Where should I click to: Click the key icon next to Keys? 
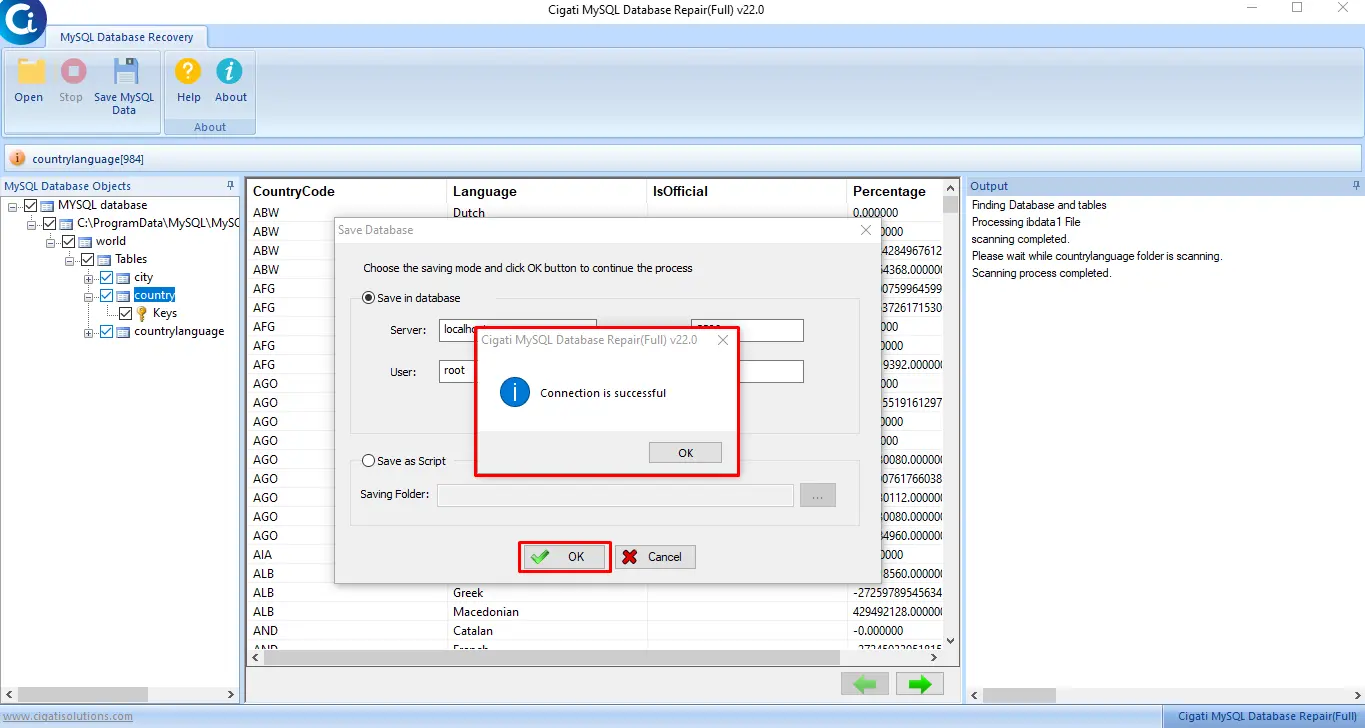click(x=142, y=313)
